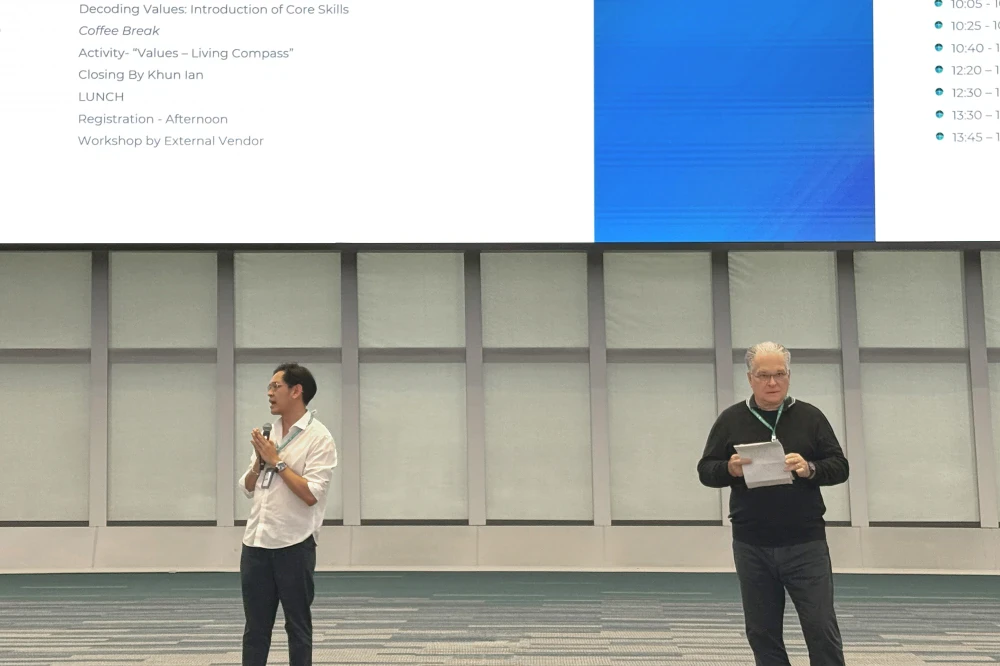Screen dimensions: 1000x666
Task: Click the bullet dot beside 13:30
Action: point(939,114)
